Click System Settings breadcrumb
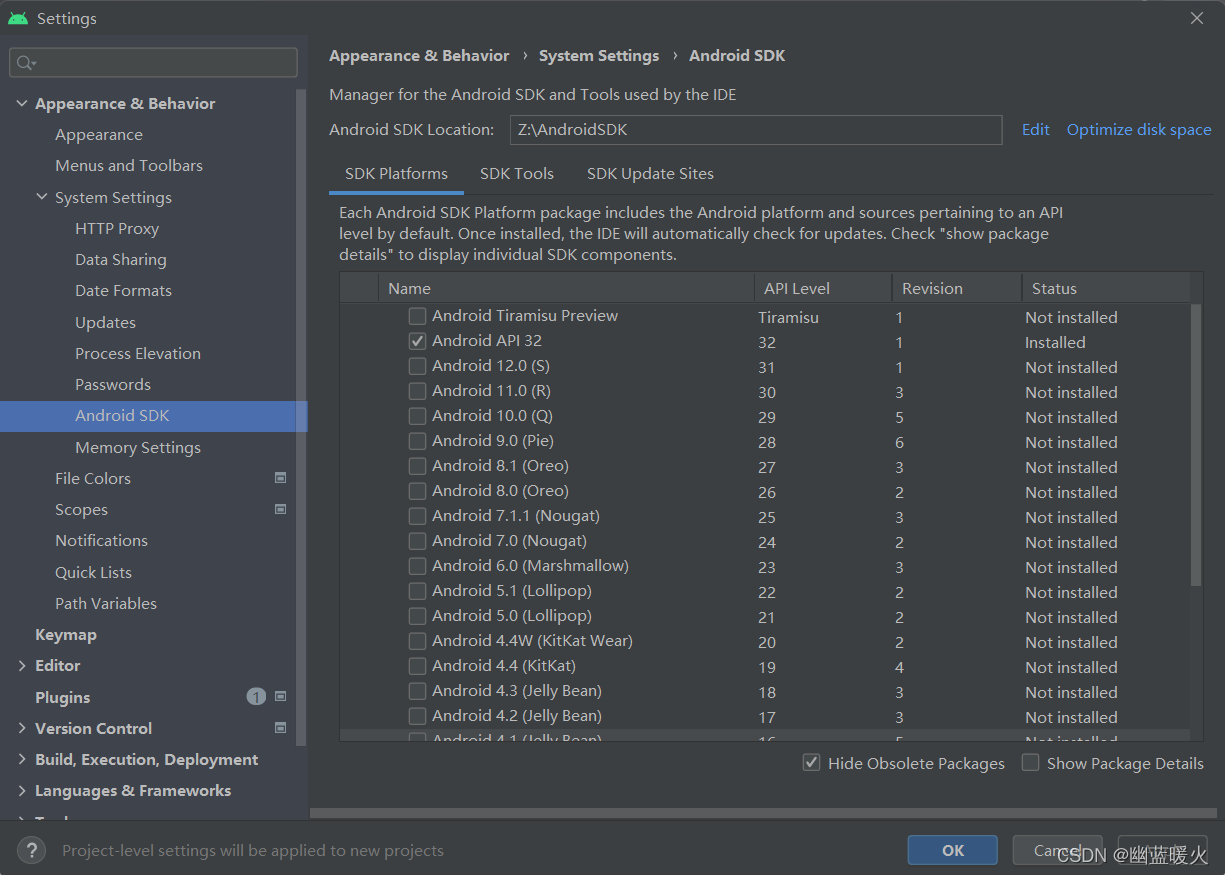 (x=599, y=56)
